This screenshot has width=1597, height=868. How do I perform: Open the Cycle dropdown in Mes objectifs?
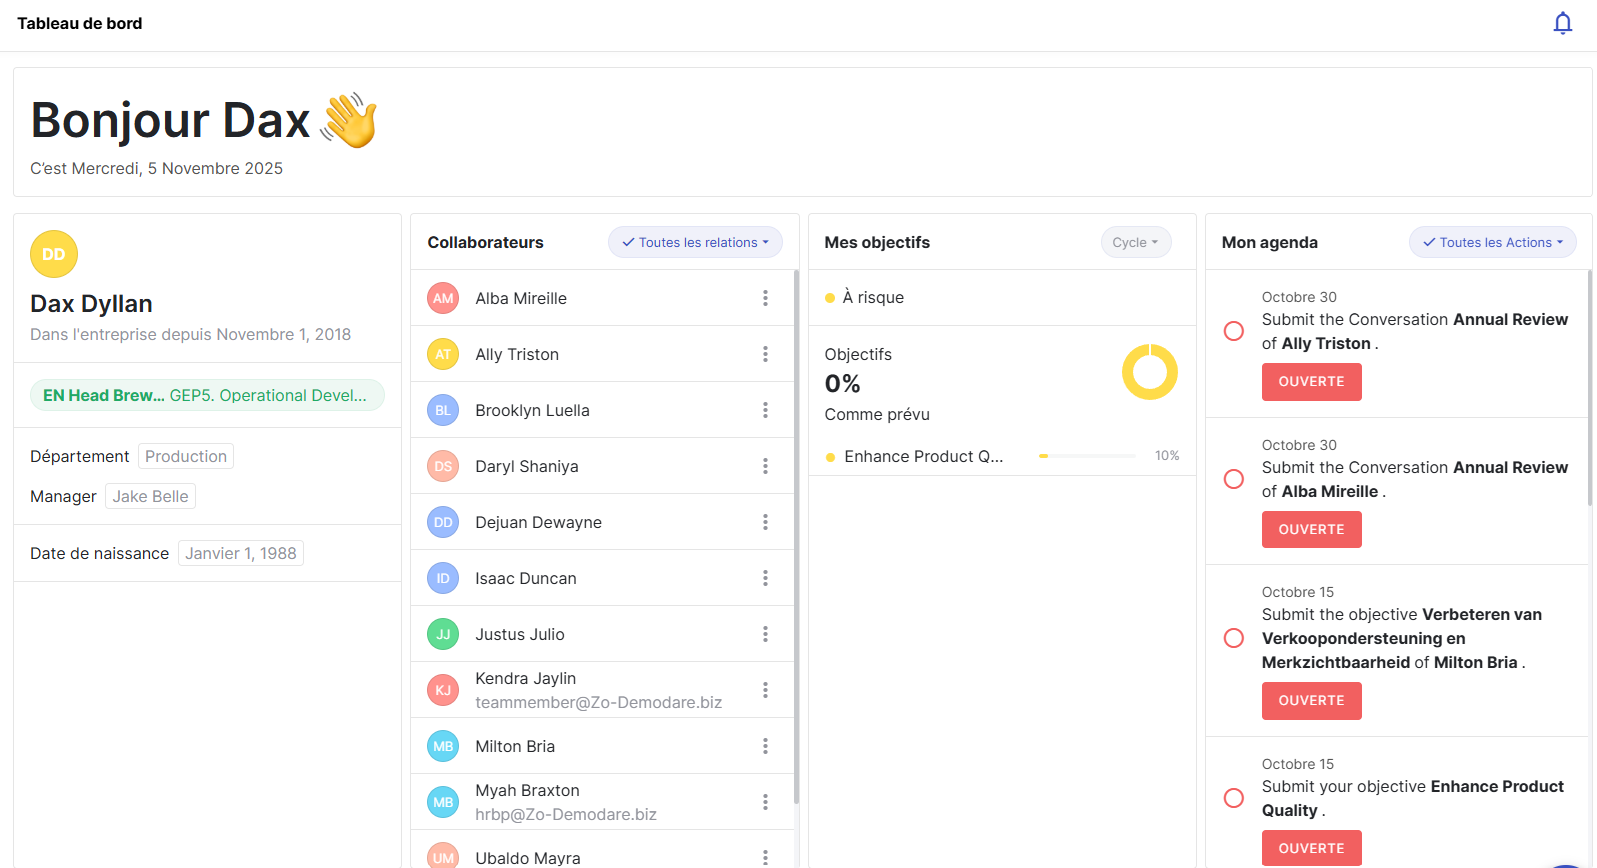(1135, 242)
